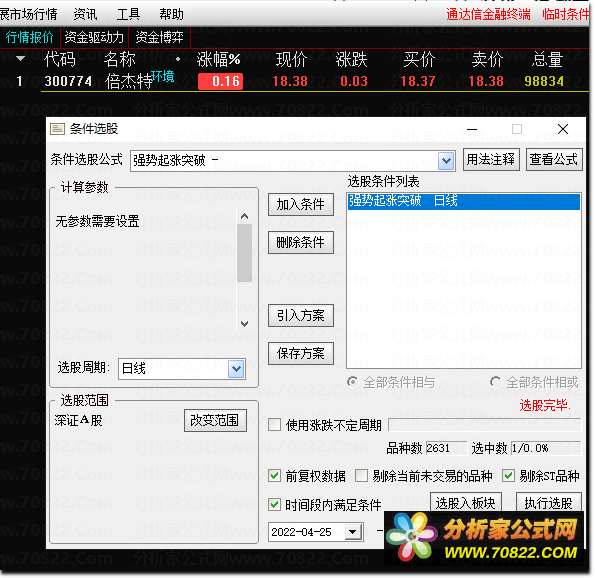Click scroll down arrow in 计算参数 panel
This screenshot has width=595, height=578.
244,324
